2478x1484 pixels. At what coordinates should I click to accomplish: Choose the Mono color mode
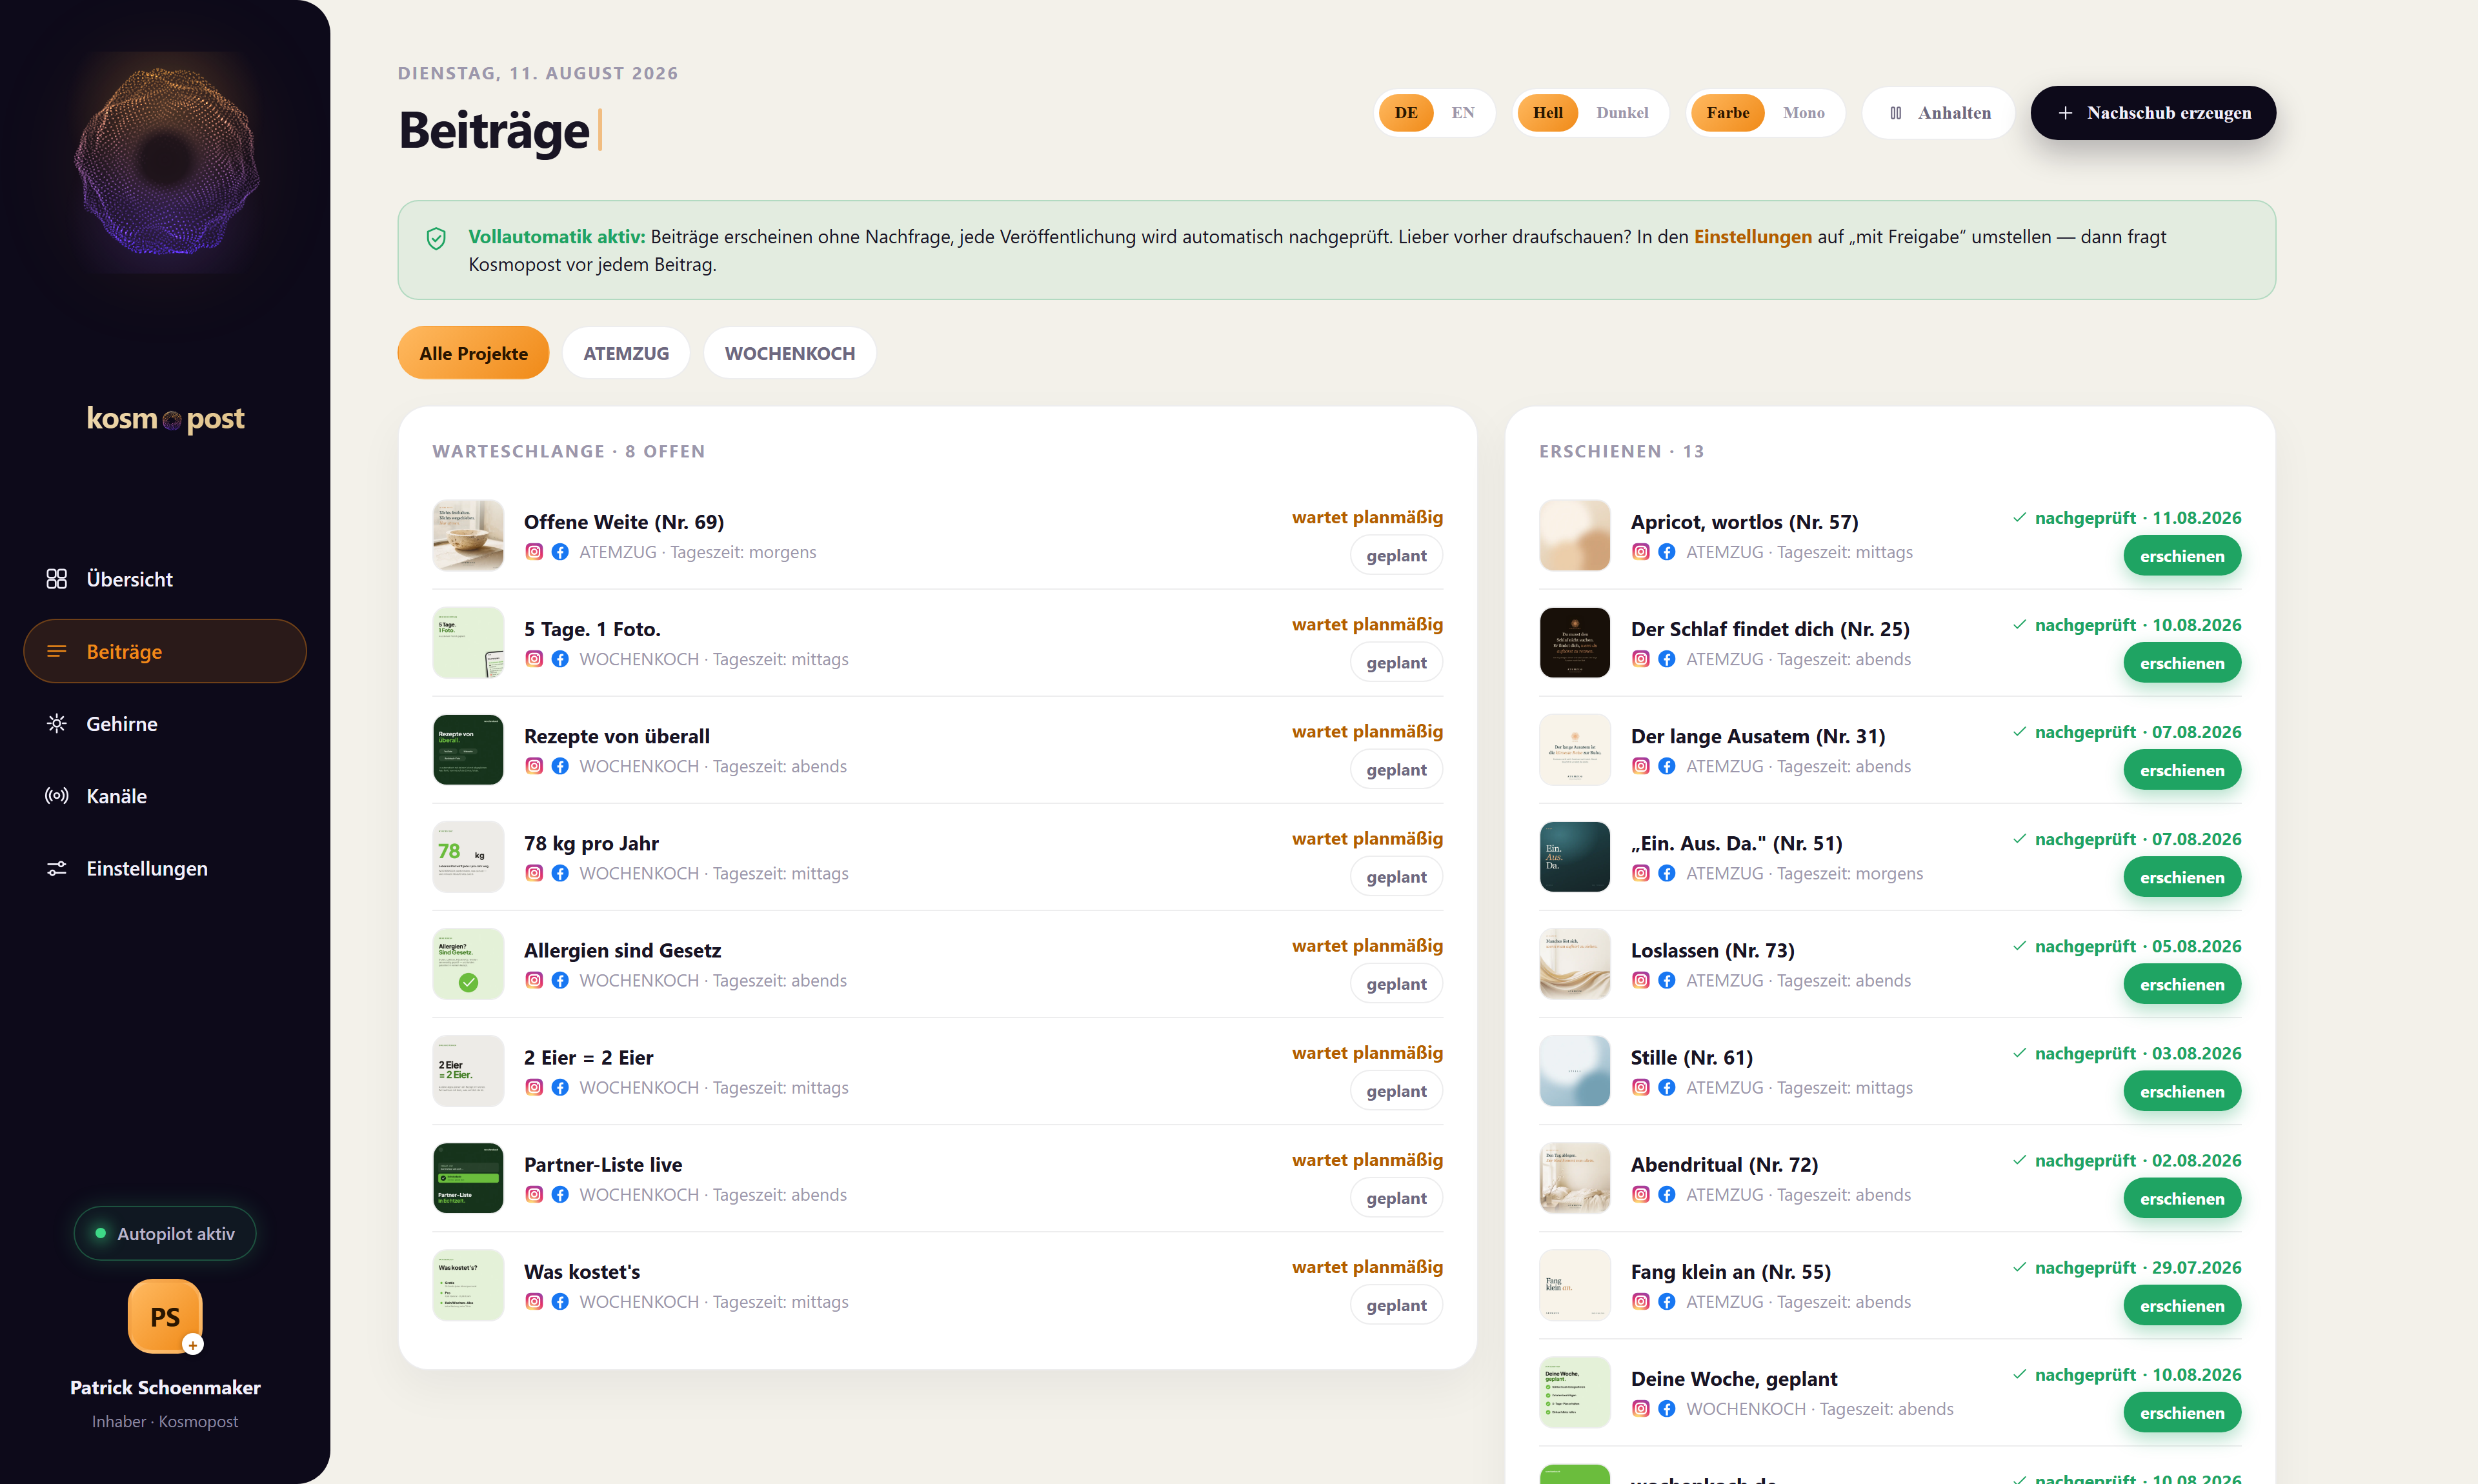tap(1804, 113)
